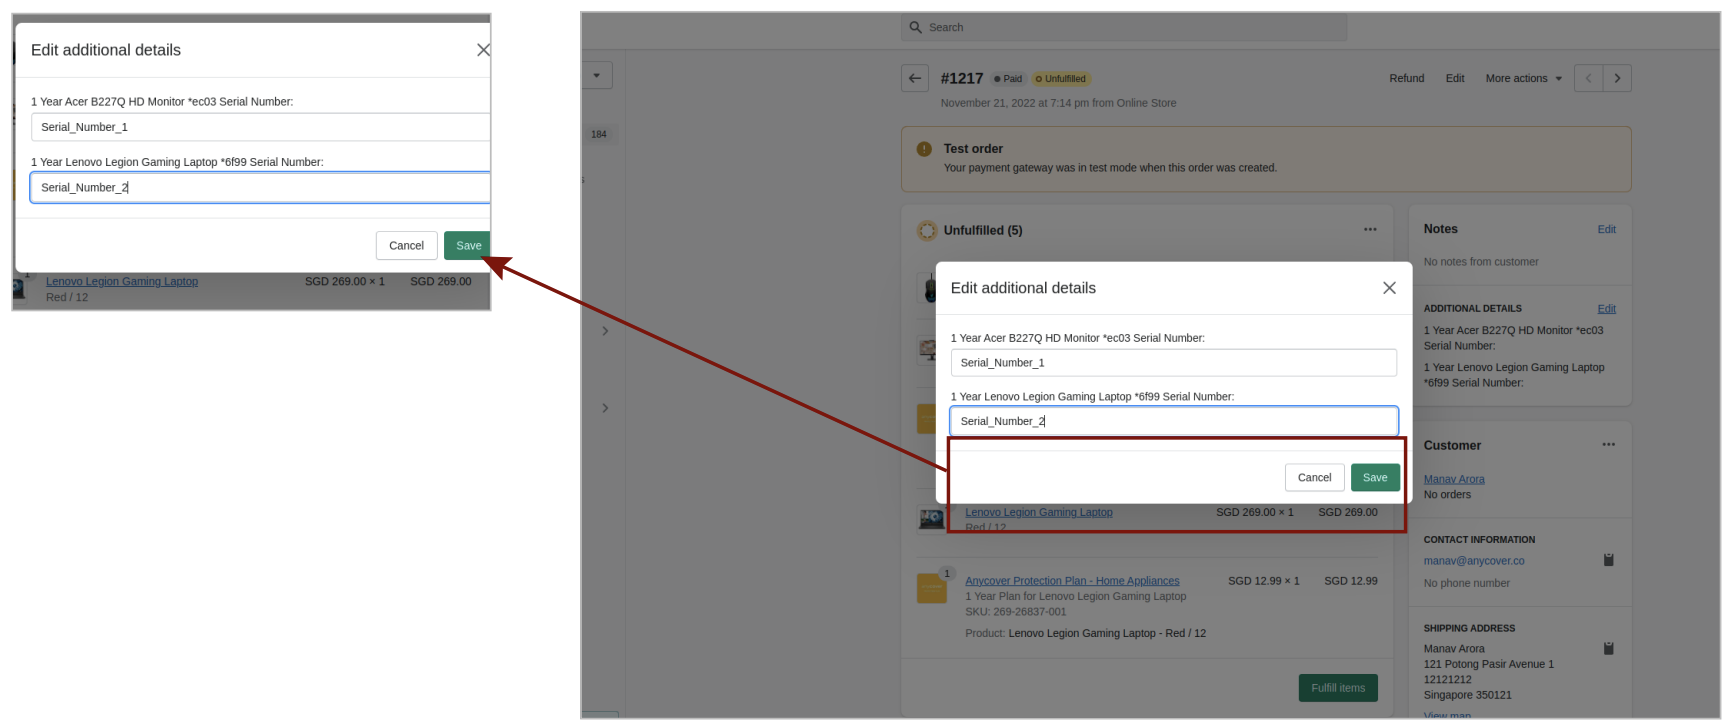This screenshot has width=1730, height=726.
Task: Edit the Notes section
Action: (x=1606, y=229)
